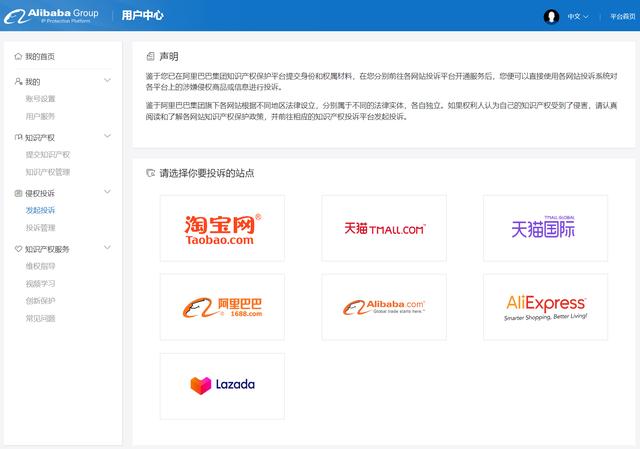
Task: Click the icon beside 请选择你要投诉的站点
Action: (x=151, y=173)
